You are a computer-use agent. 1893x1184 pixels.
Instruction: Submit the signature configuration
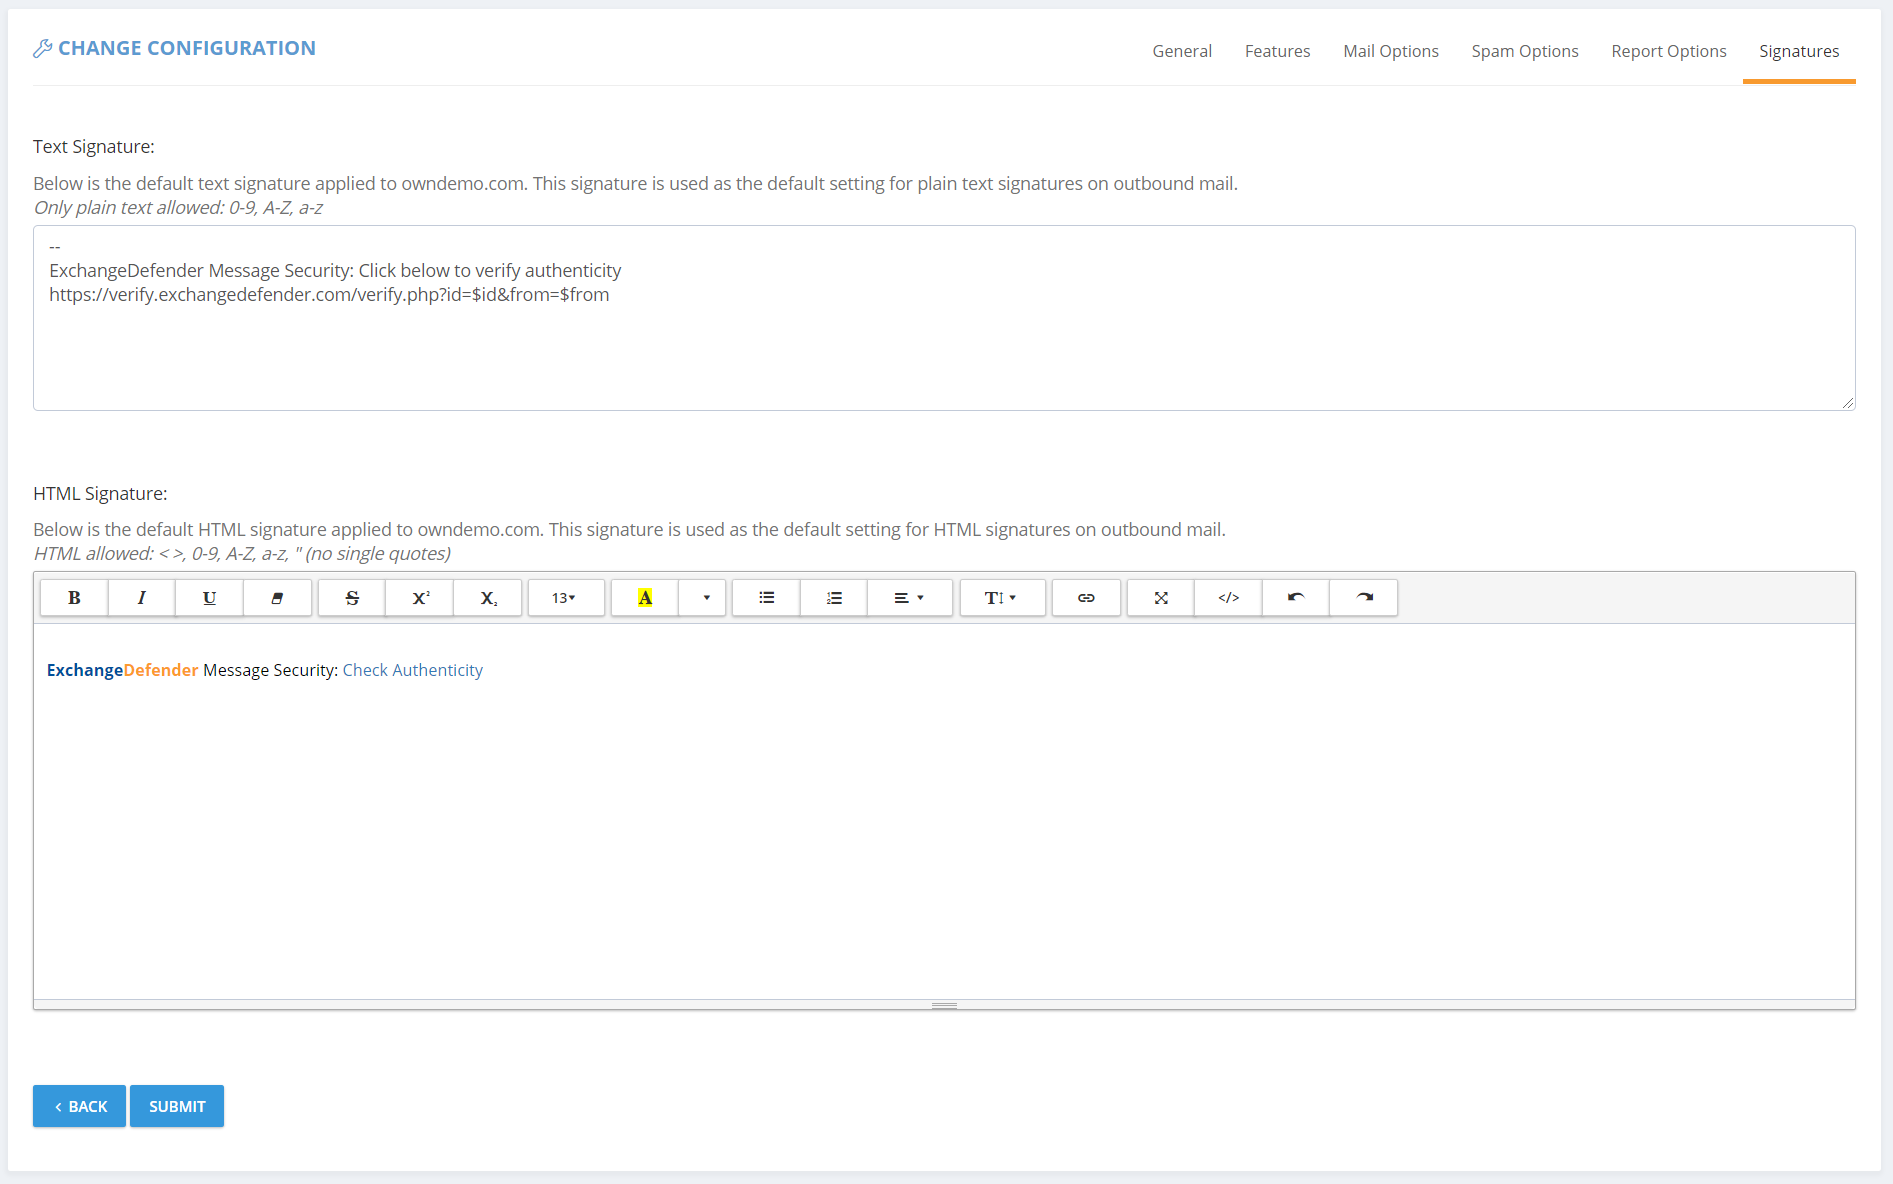[177, 1106]
